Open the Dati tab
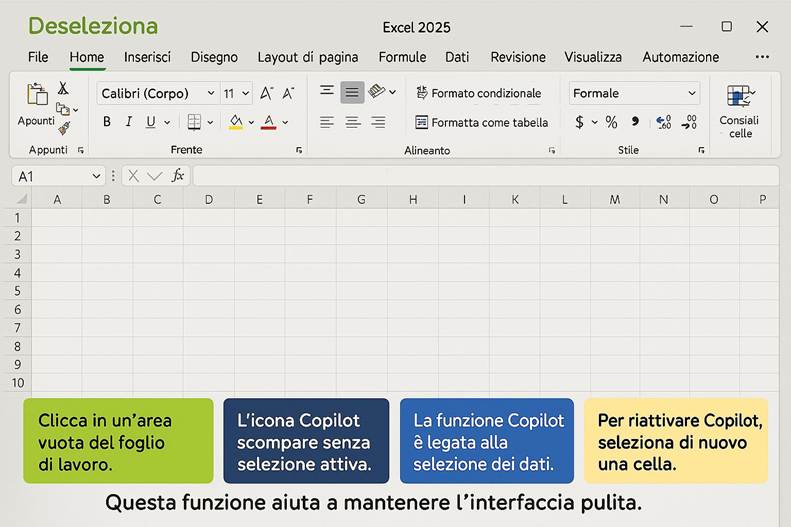The width and height of the screenshot is (791, 527). pos(457,57)
